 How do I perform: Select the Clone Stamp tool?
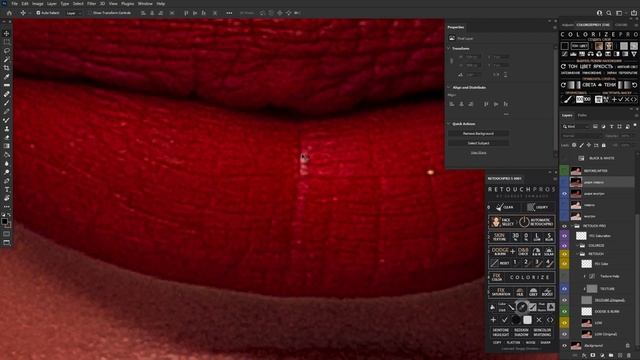(x=7, y=129)
